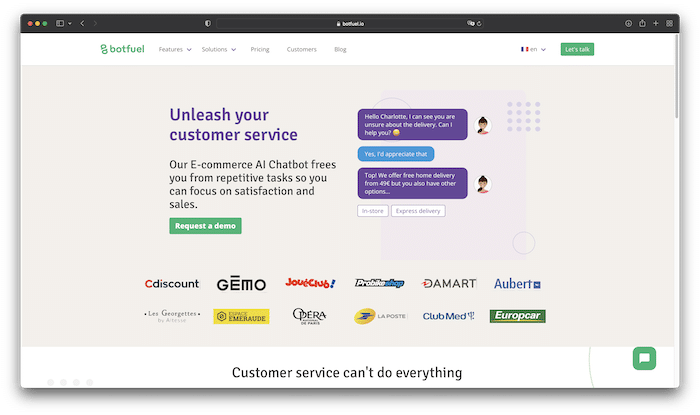Click the Espace Emeraude logo
The image size is (700, 415).
[241, 316]
